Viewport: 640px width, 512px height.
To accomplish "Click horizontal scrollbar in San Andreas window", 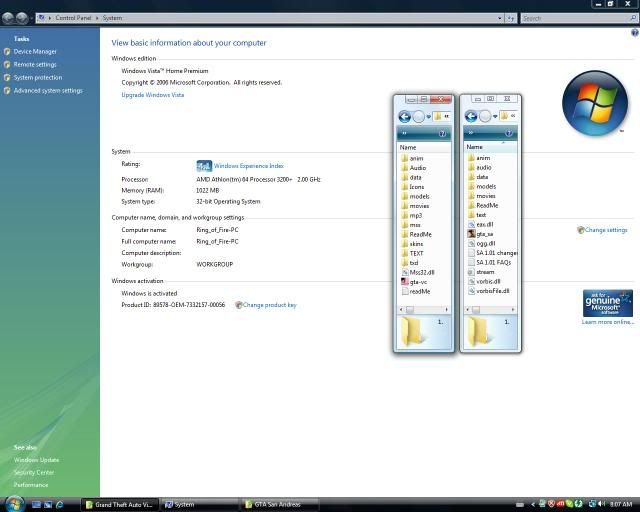I will [491, 310].
